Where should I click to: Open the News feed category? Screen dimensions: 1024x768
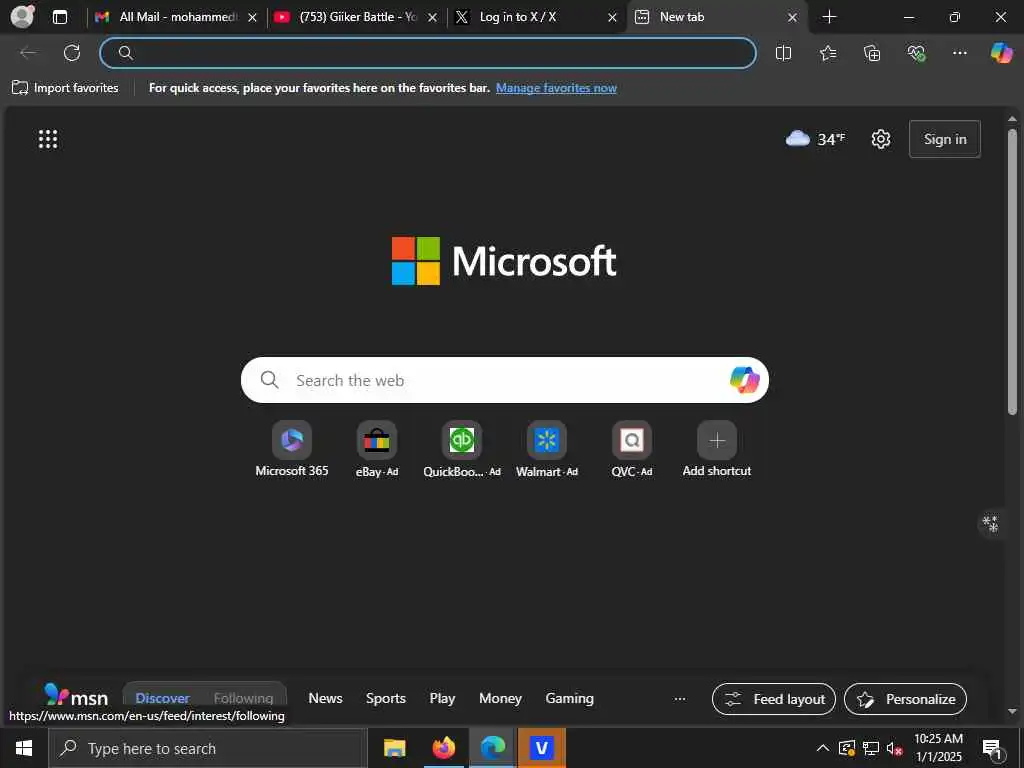(325, 698)
